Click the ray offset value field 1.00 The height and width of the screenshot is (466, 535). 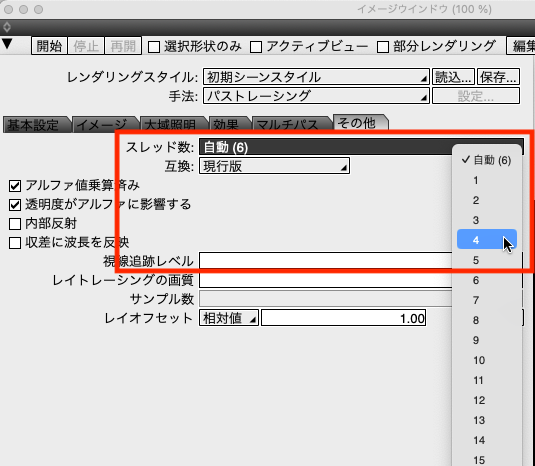coord(343,318)
